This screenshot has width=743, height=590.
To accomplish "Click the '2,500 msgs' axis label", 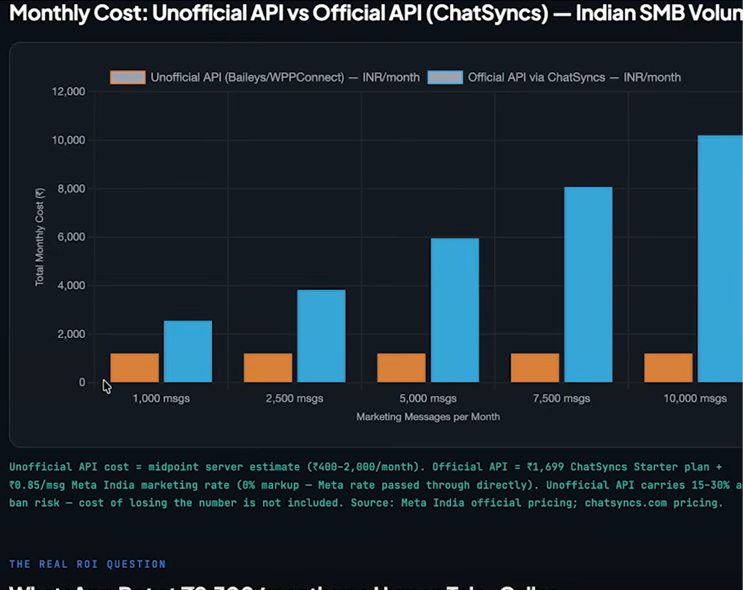I will click(x=294, y=399).
